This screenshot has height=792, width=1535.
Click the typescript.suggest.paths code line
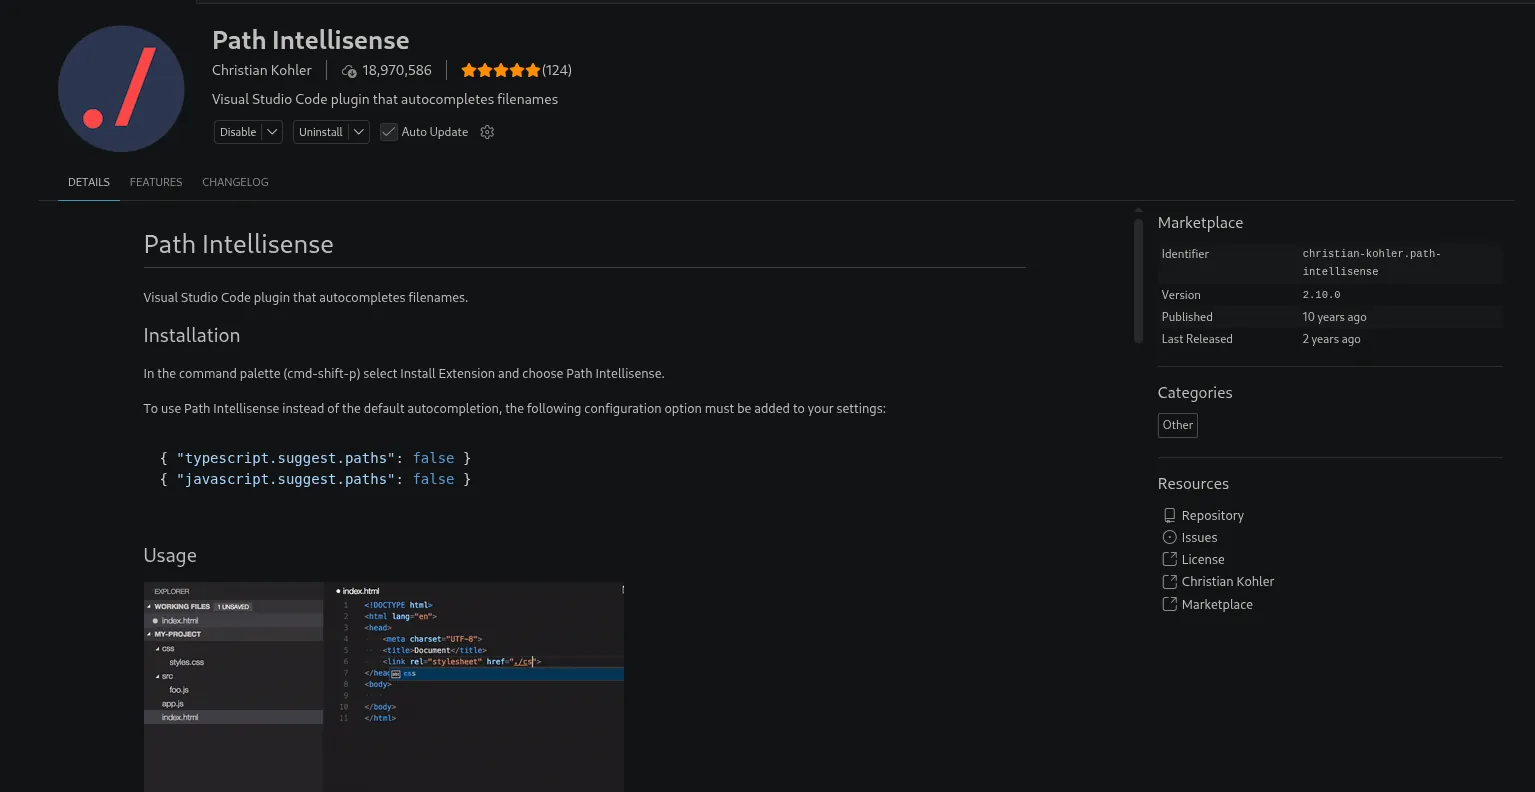click(315, 458)
